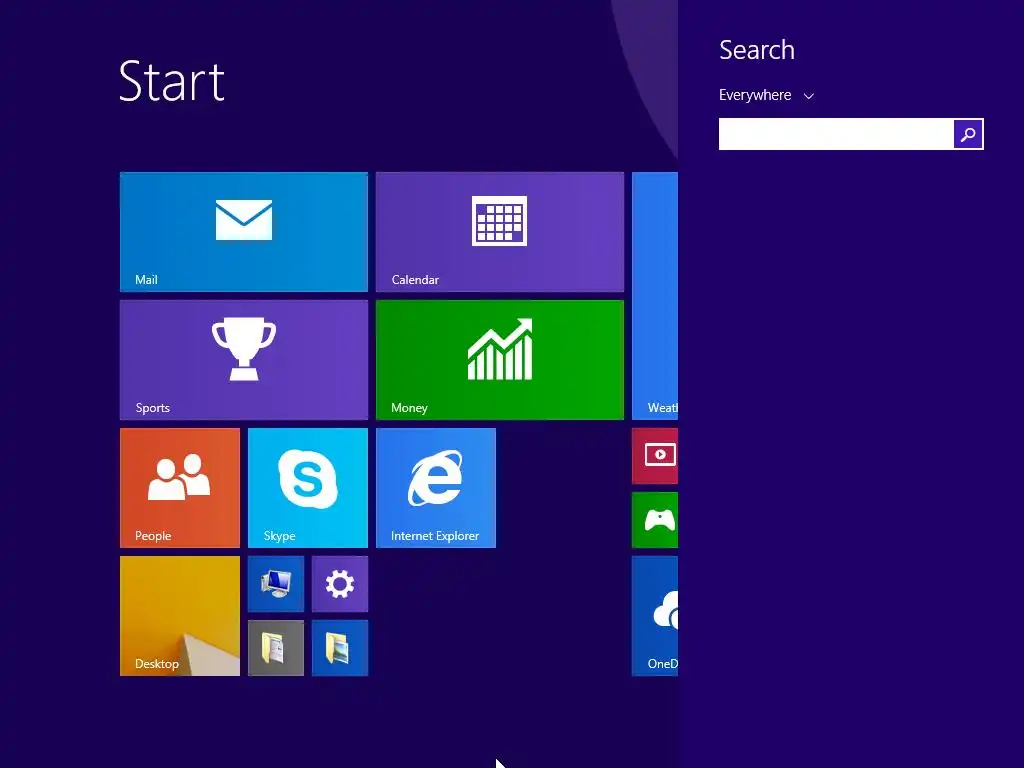Viewport: 1024px width, 768px height.
Task: Open the People tile
Action: point(180,488)
